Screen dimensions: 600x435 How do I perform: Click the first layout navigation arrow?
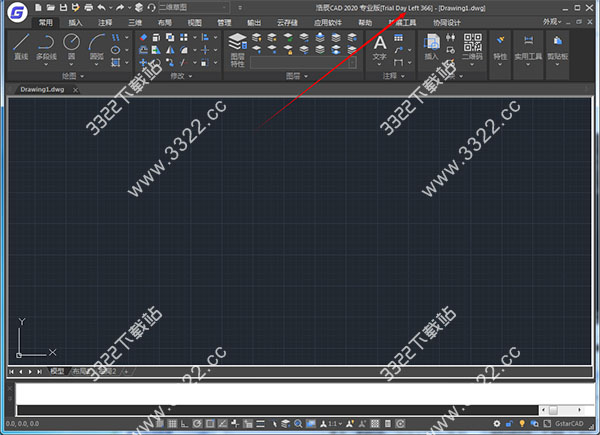[11, 371]
